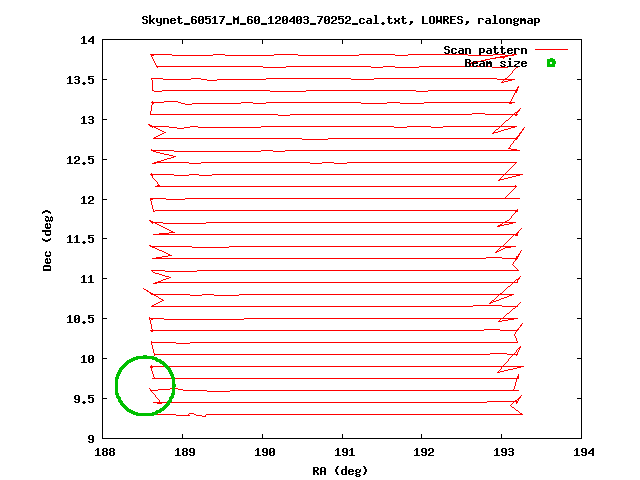Click the large green beam circle
The height and width of the screenshot is (480, 640).
pos(145,385)
